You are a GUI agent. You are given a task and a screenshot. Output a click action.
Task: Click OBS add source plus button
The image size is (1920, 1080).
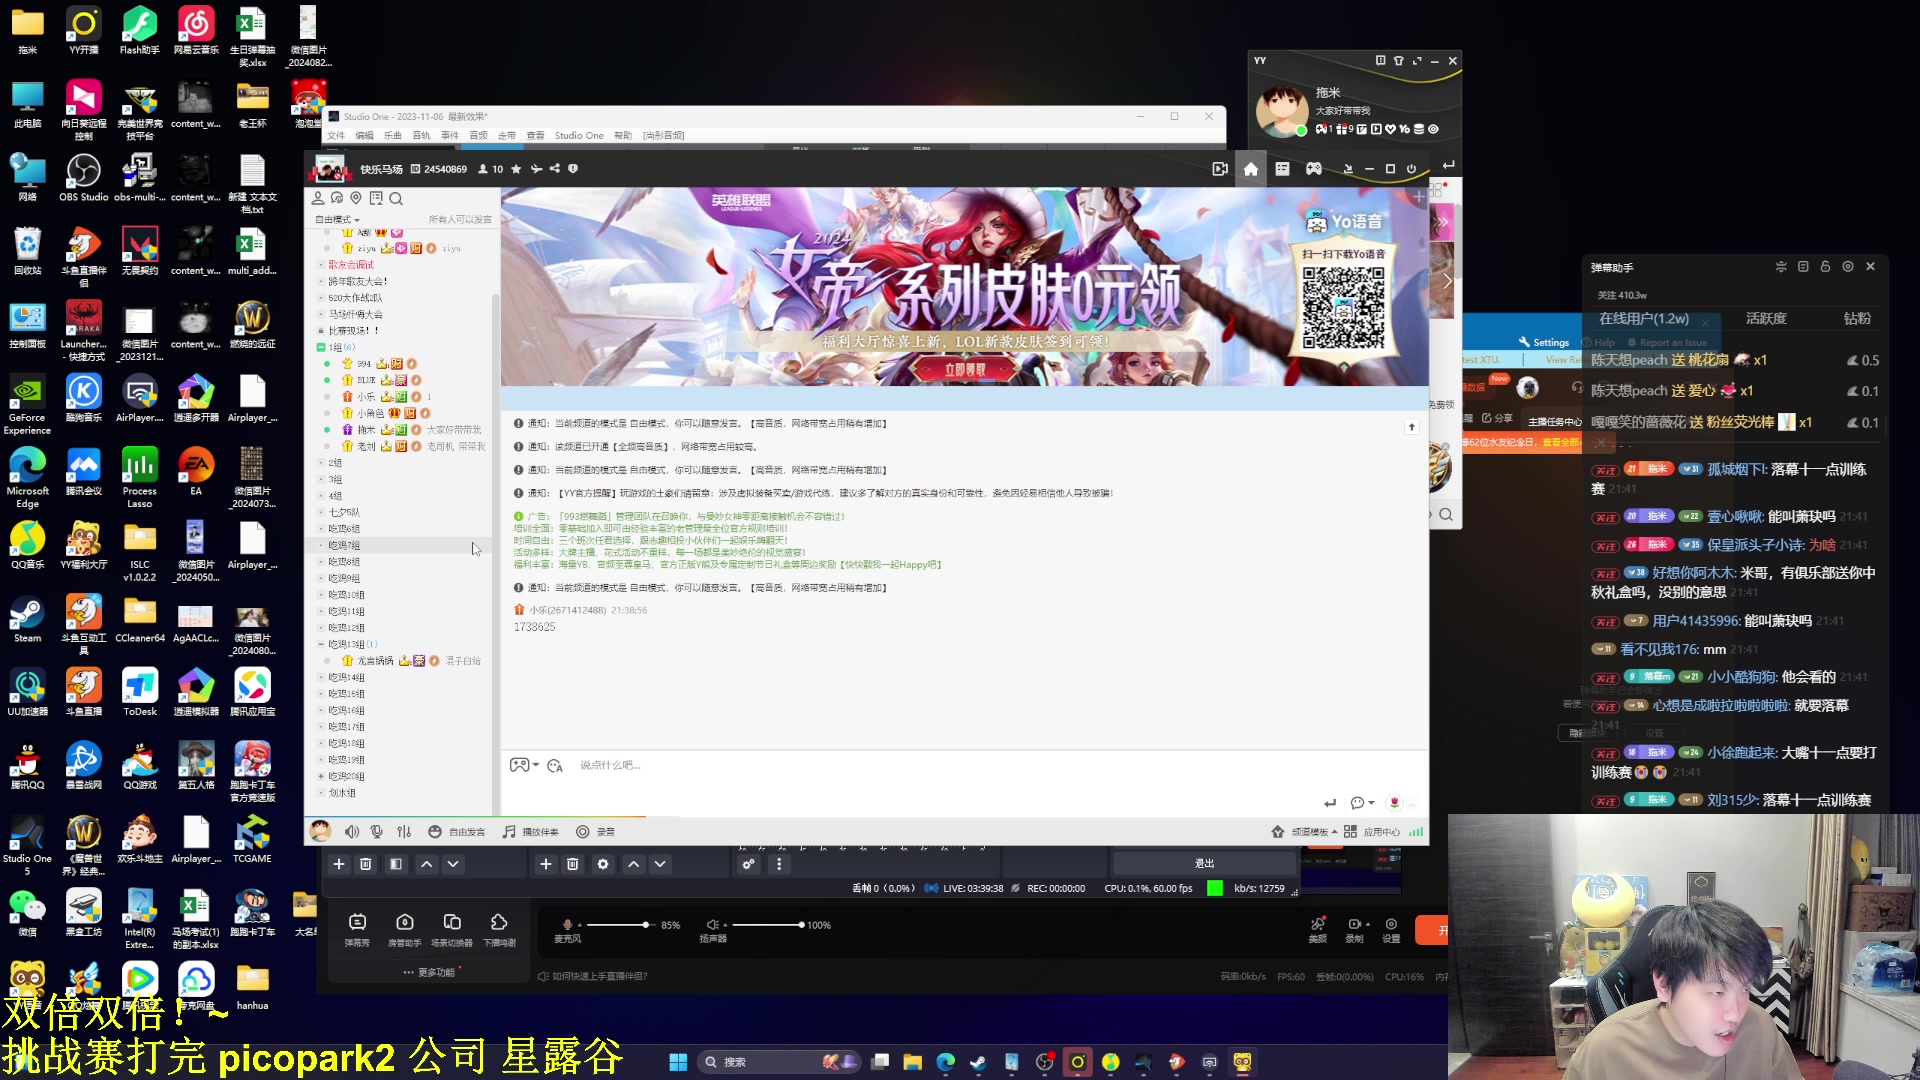point(545,864)
